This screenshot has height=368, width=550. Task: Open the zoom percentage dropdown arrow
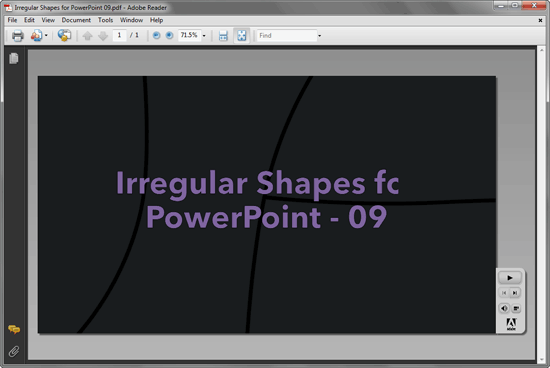(x=204, y=36)
